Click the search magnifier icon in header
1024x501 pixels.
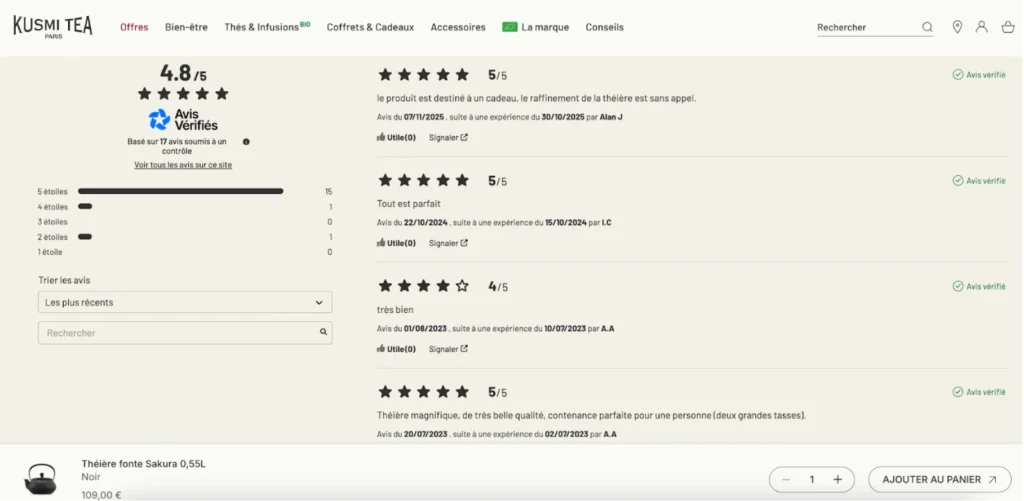click(x=927, y=27)
